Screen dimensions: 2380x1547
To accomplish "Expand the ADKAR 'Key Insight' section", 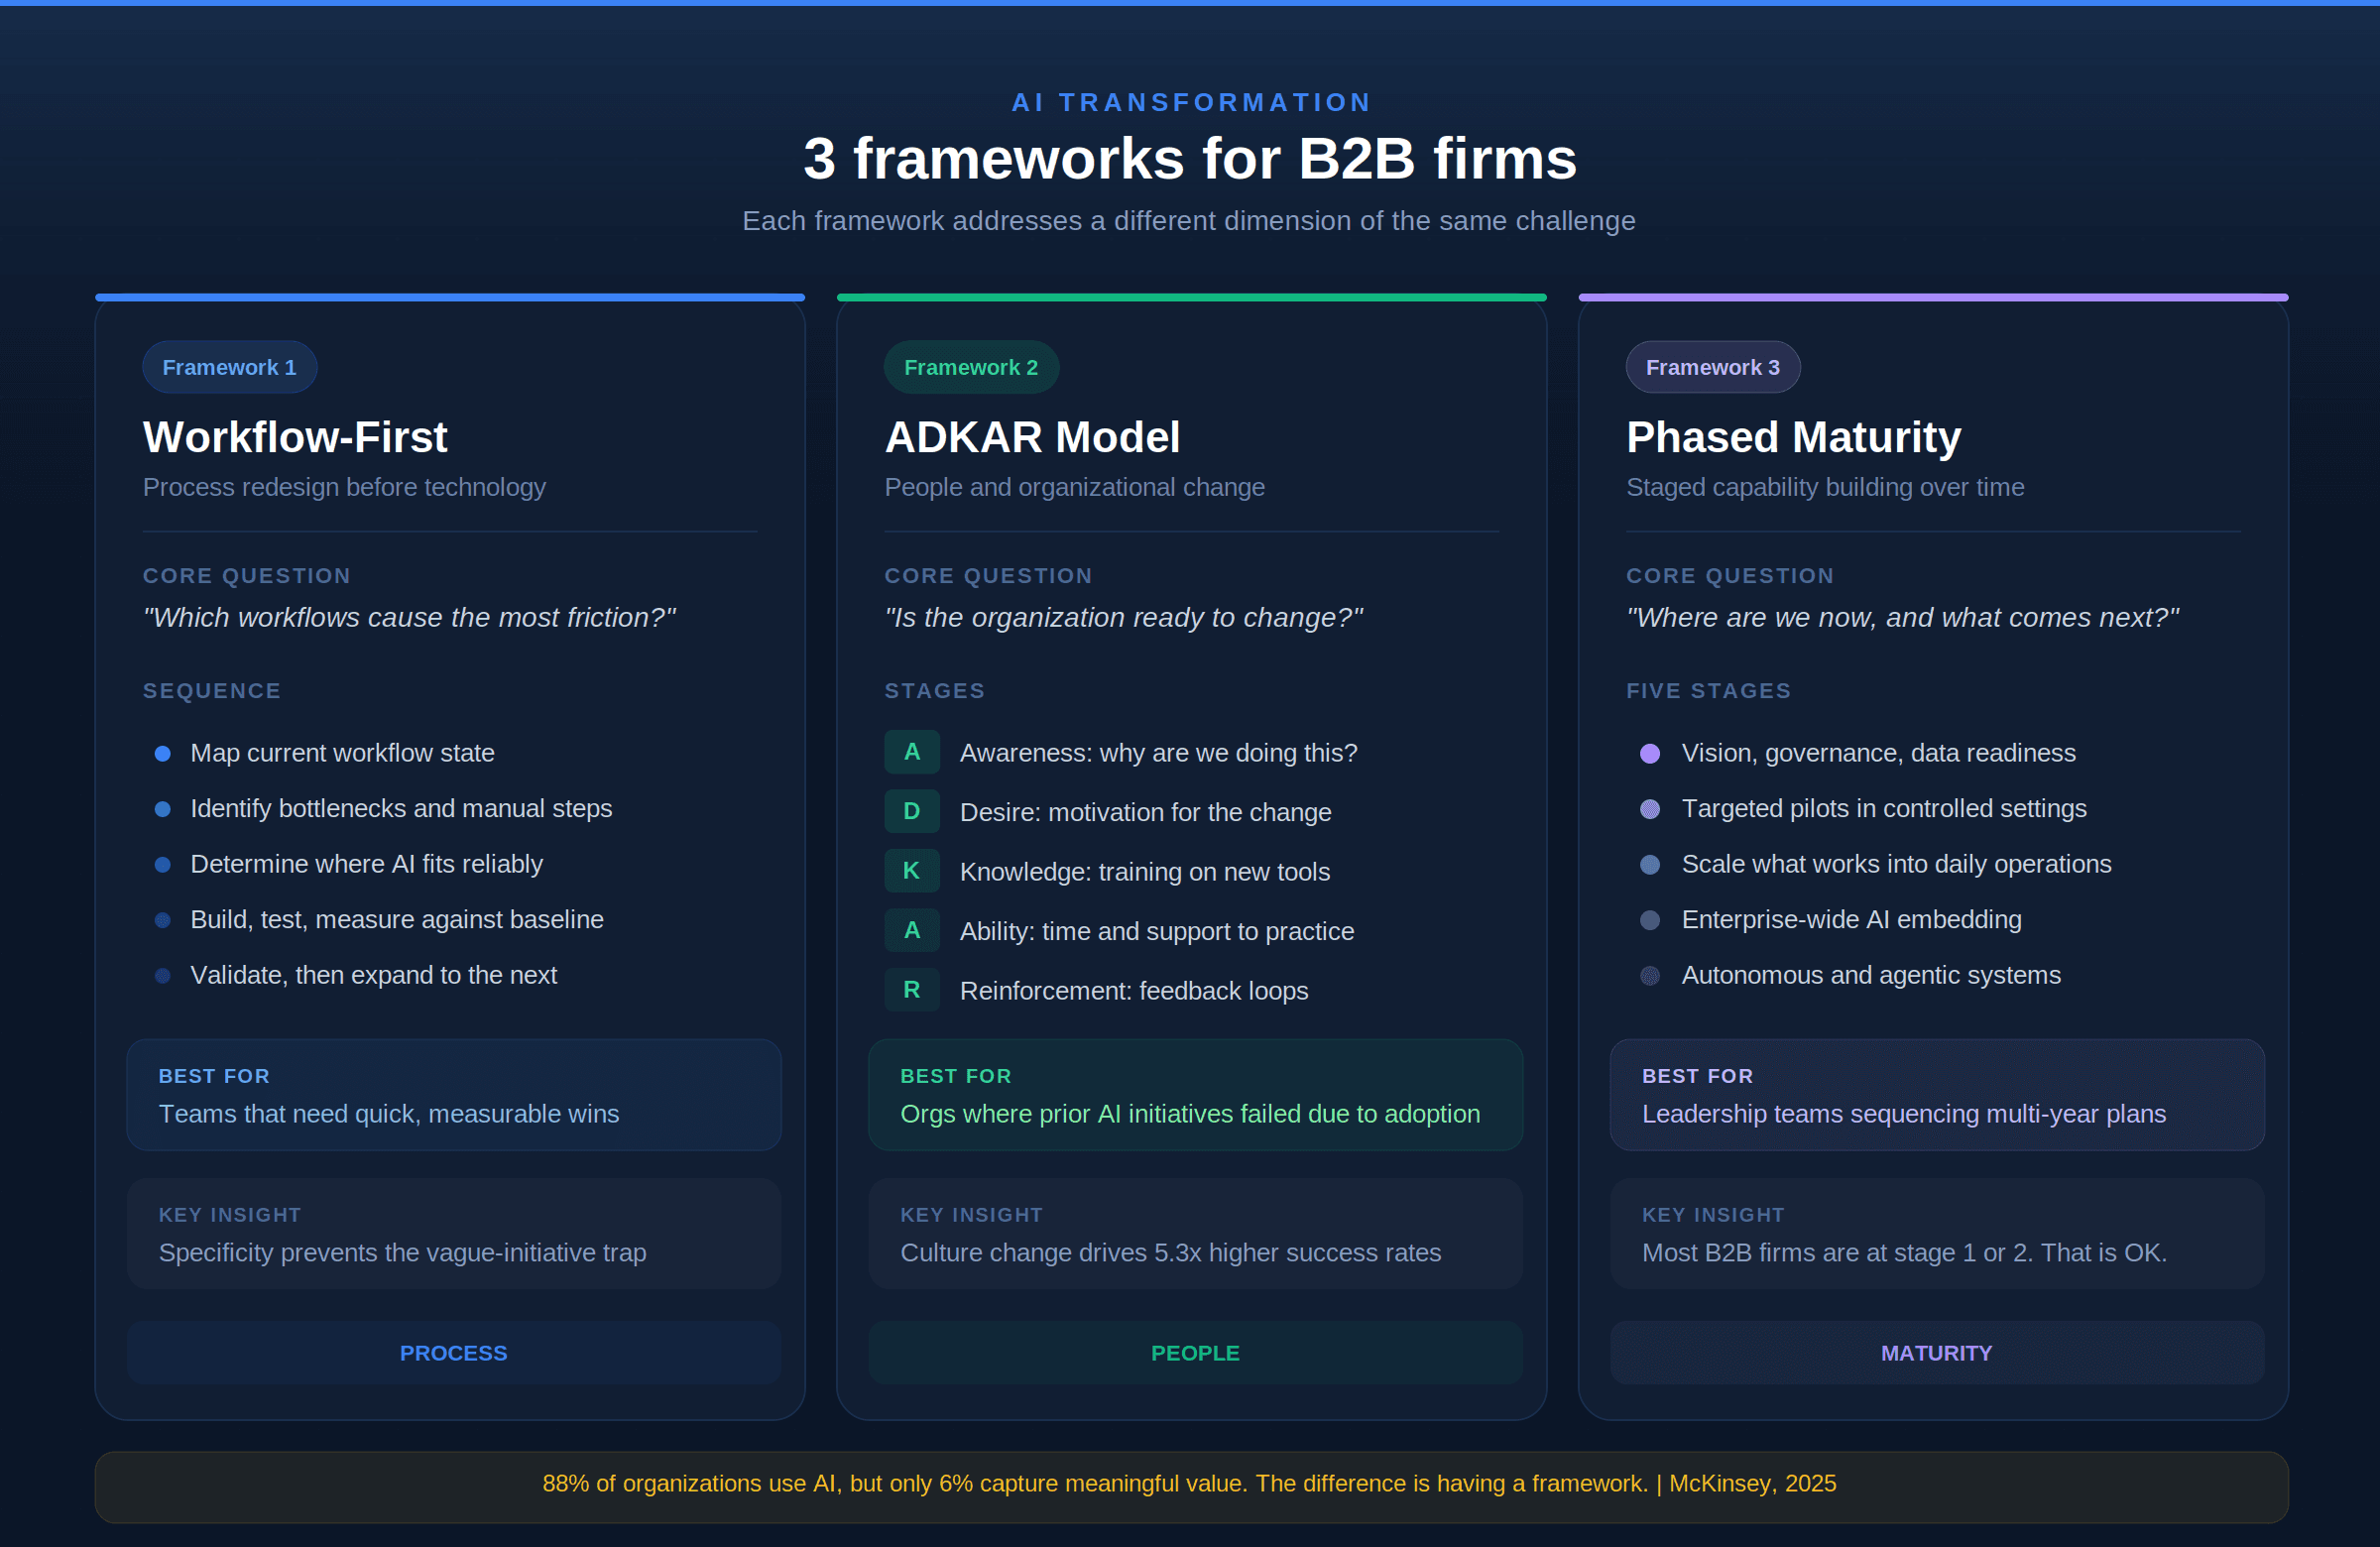I will coord(1195,1234).
